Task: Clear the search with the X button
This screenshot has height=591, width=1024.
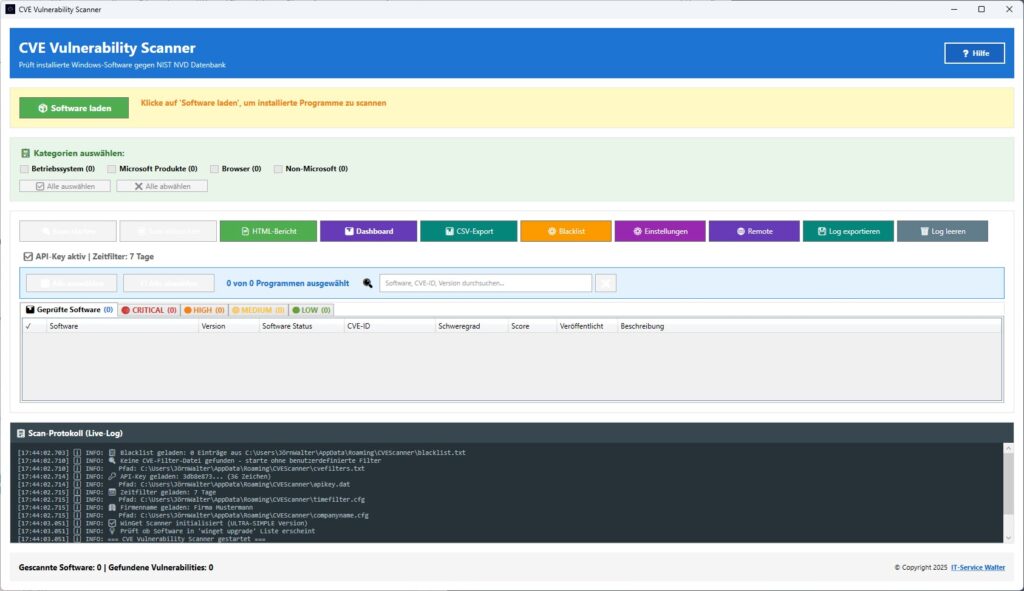Action: pyautogui.click(x=604, y=283)
